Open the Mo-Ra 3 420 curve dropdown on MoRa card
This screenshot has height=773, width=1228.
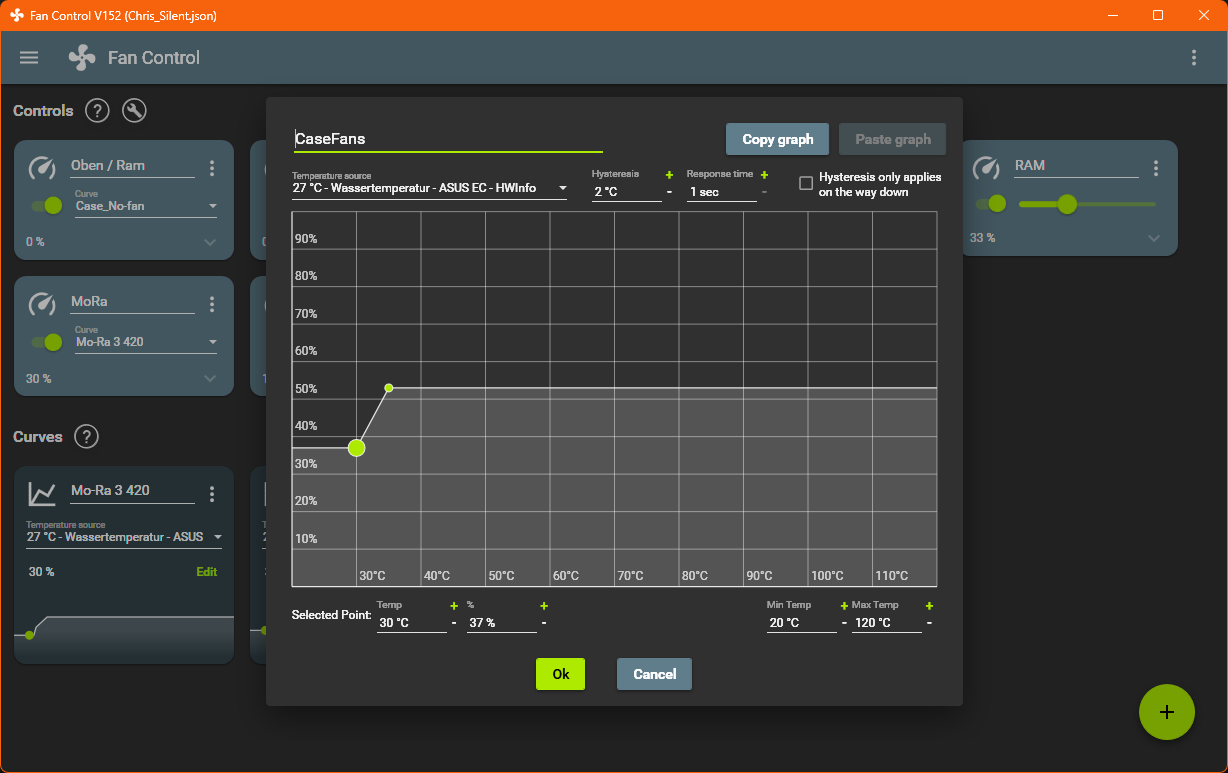pyautogui.click(x=147, y=342)
